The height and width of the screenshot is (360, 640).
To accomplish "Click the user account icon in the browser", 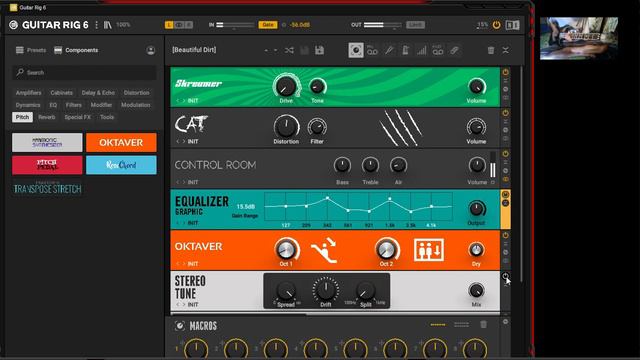I will tap(151, 50).
